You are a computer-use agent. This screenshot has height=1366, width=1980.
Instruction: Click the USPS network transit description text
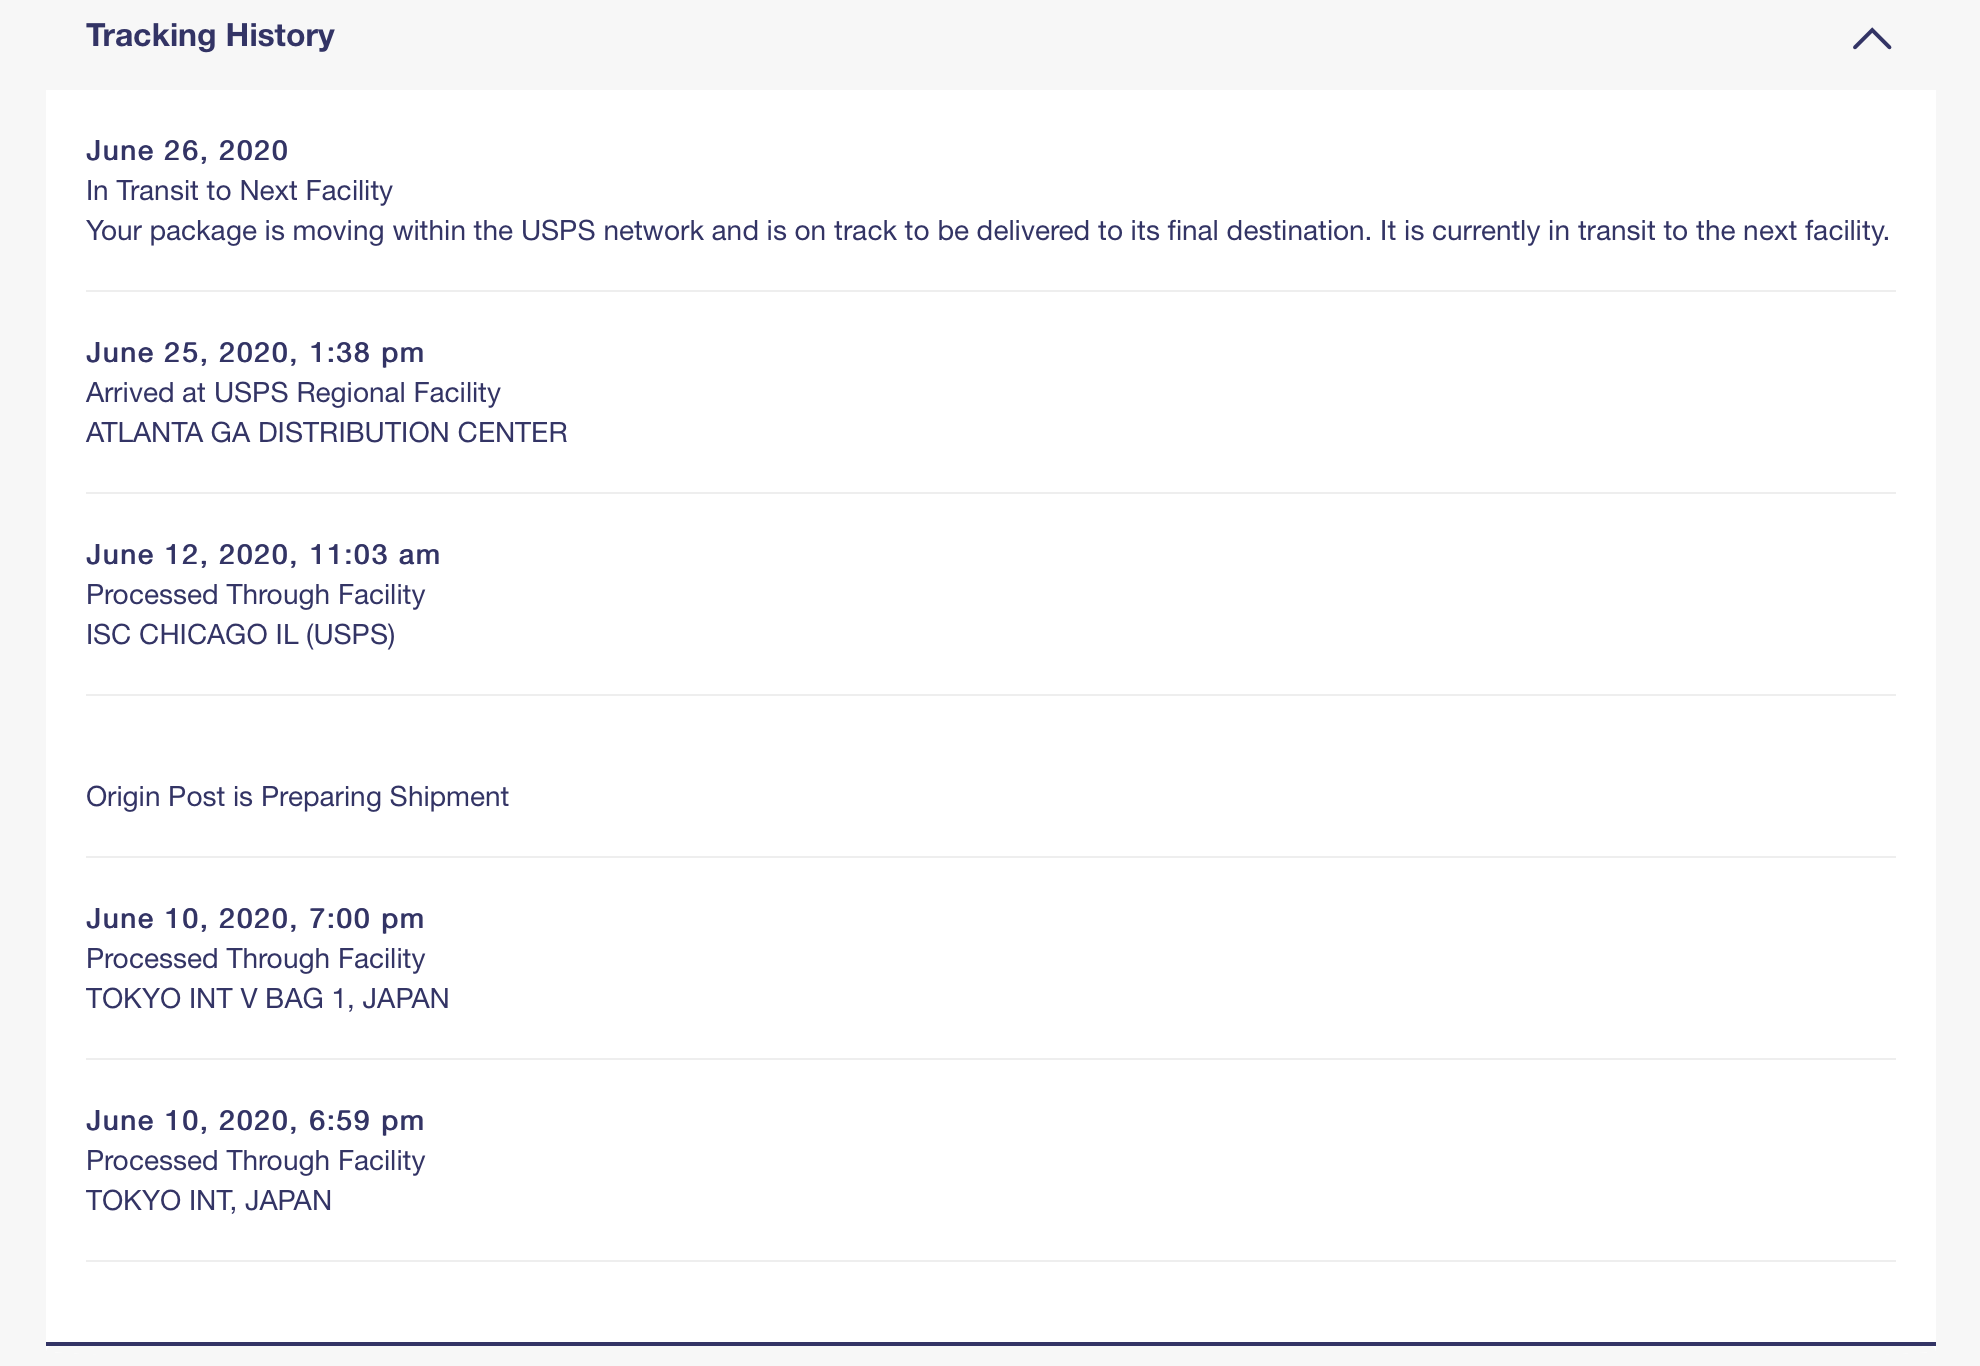[988, 231]
